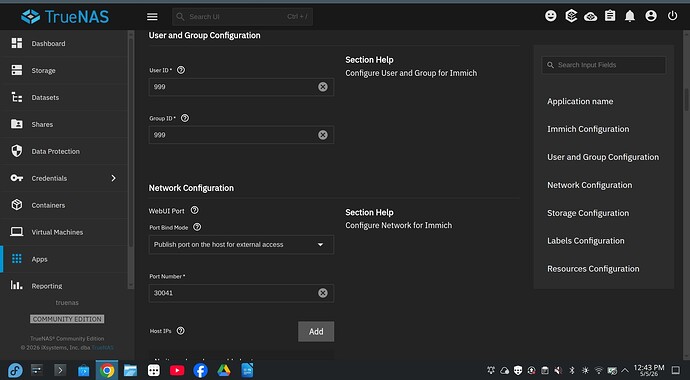The height and width of the screenshot is (380, 690).
Task: Open the user account icon in header
Action: click(x=651, y=16)
